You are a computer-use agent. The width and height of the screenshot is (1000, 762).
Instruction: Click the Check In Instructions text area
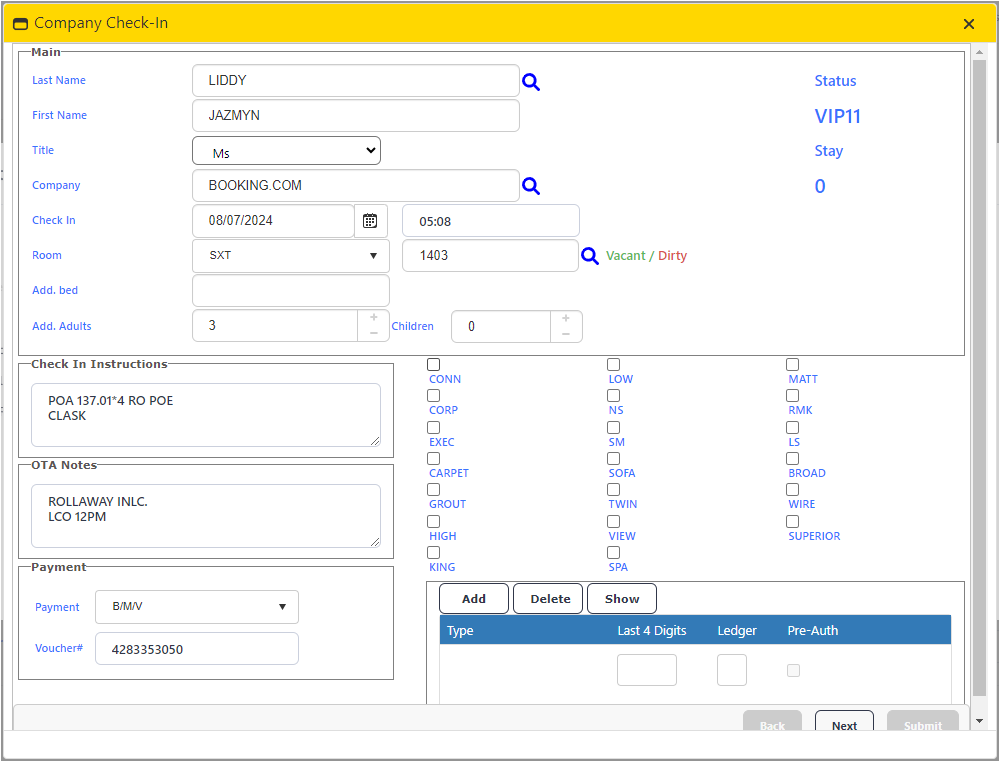click(206, 415)
